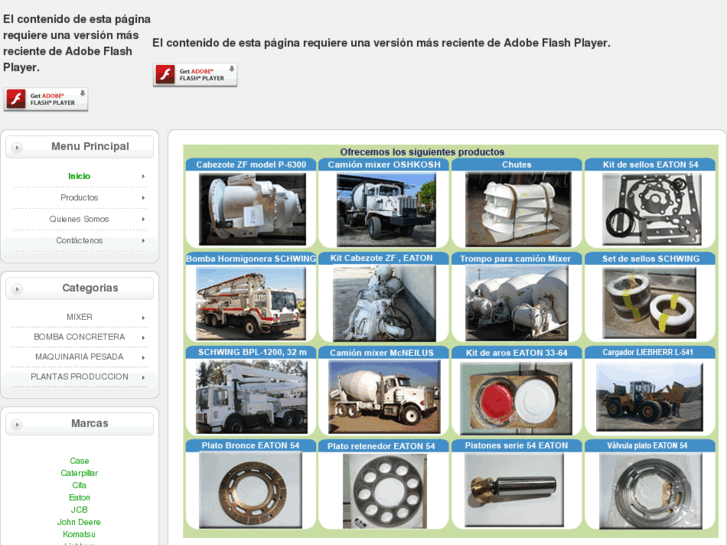Open the John Deere brand link
Screen dimensions: 727x545
79,522
